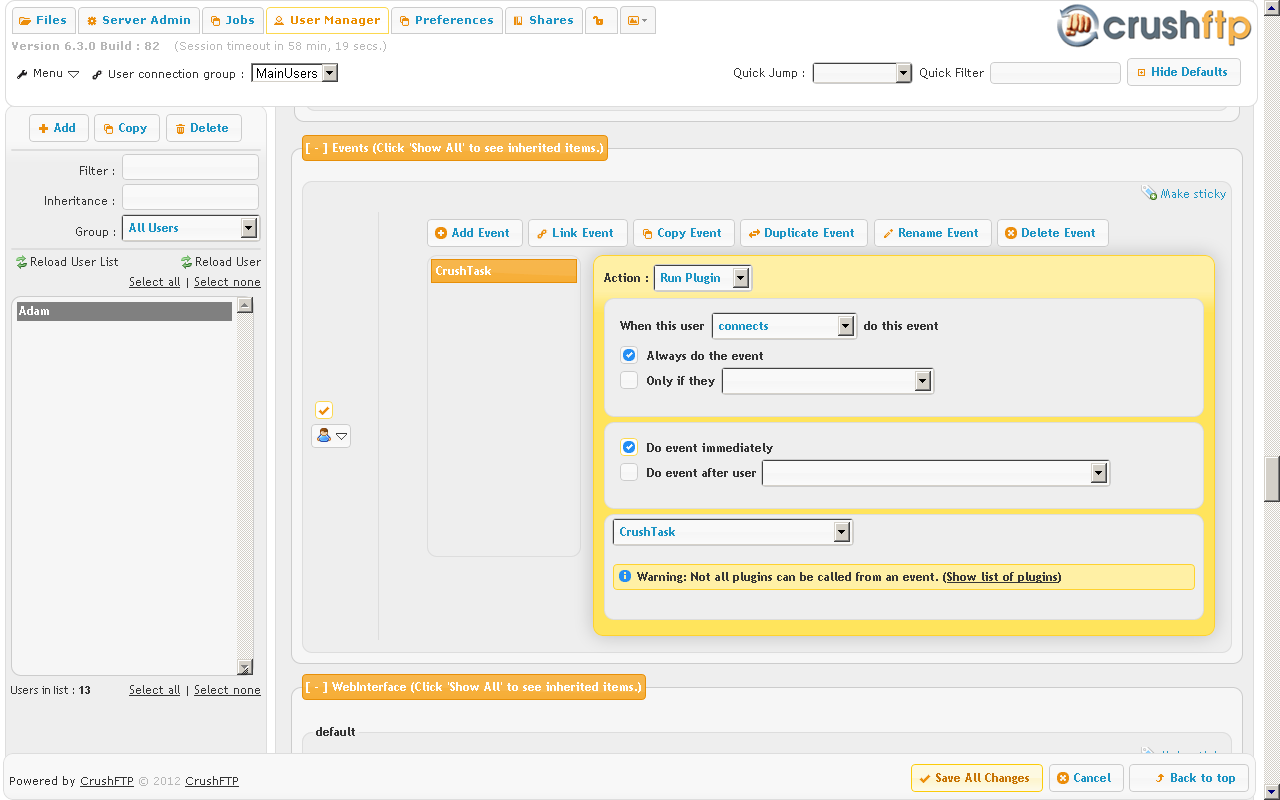This screenshot has height=800, width=1280.
Task: Switch to Server Admin tab
Action: tap(138, 20)
